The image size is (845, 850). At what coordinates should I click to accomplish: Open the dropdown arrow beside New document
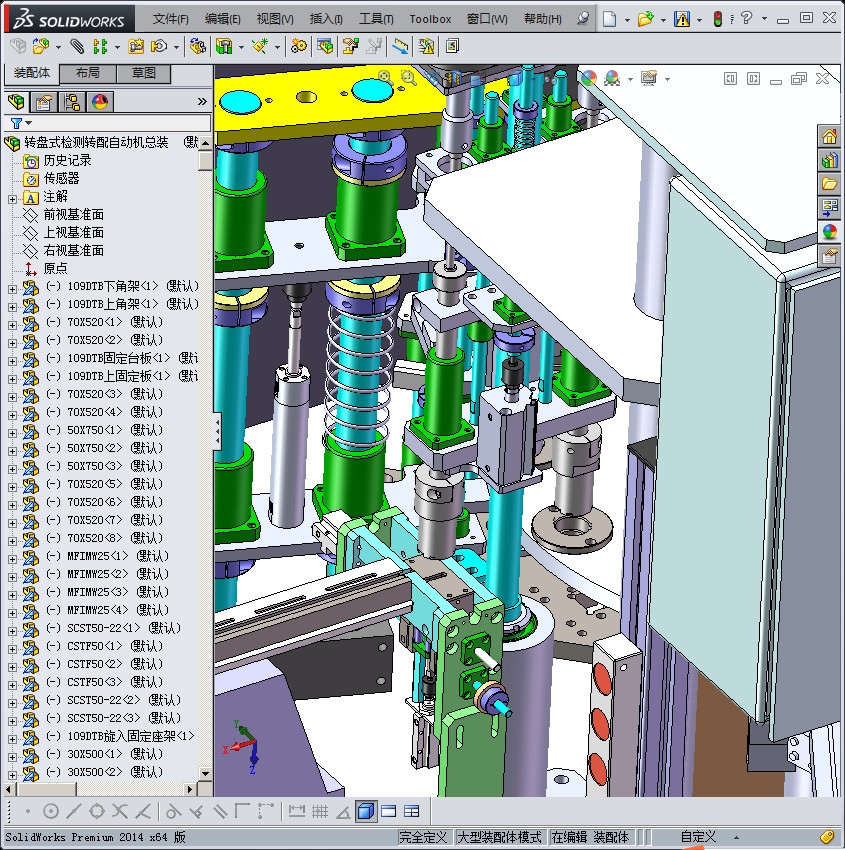(627, 19)
